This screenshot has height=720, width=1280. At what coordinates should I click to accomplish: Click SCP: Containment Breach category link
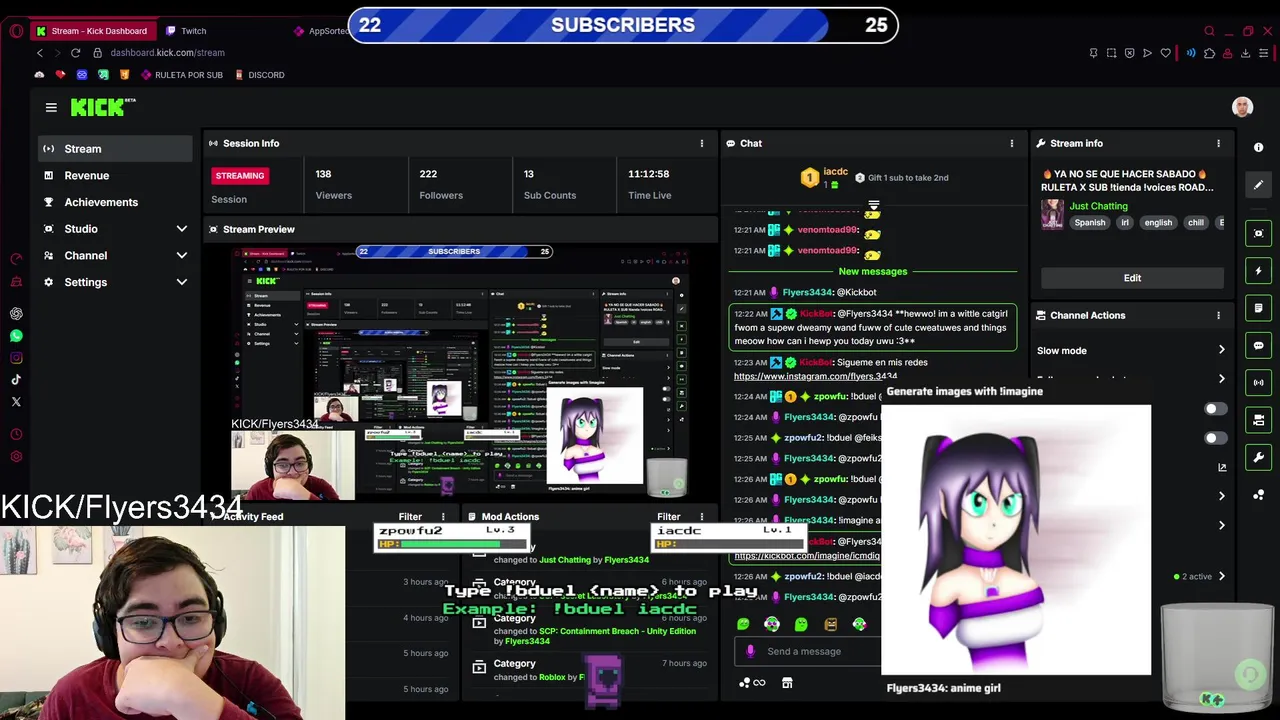tap(617, 631)
